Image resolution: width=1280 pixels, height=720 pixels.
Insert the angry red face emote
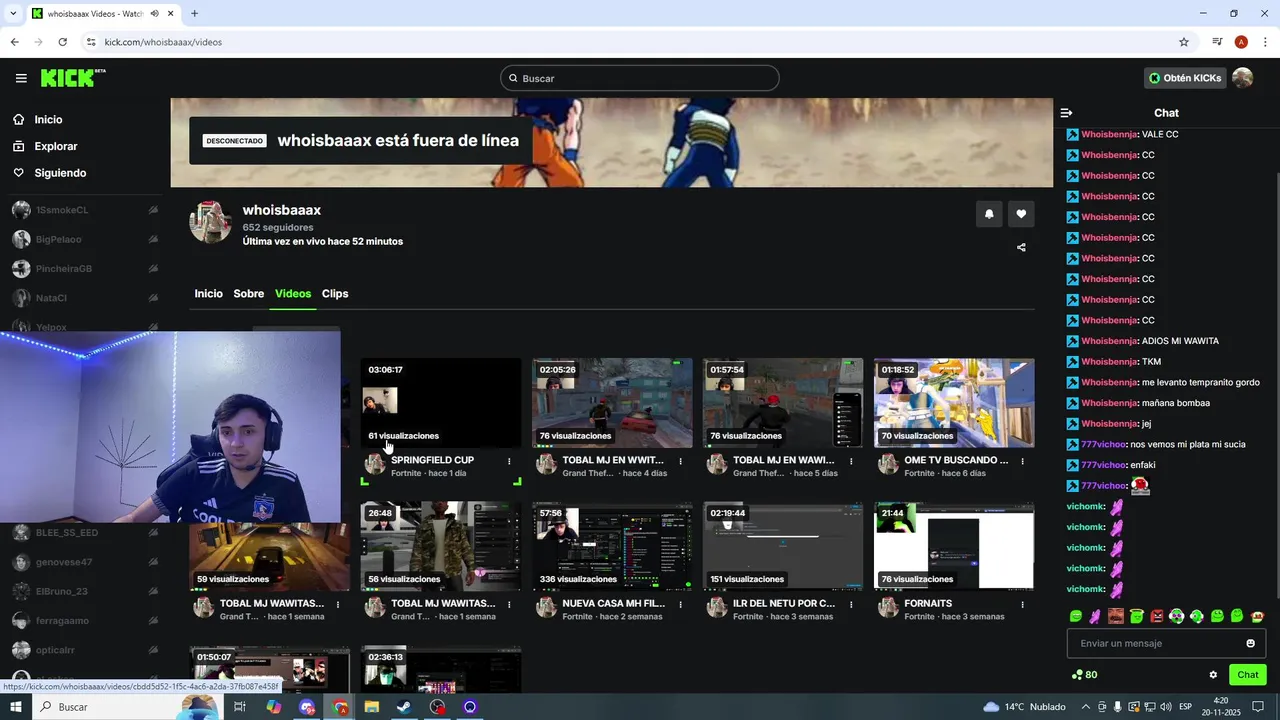point(1157,616)
